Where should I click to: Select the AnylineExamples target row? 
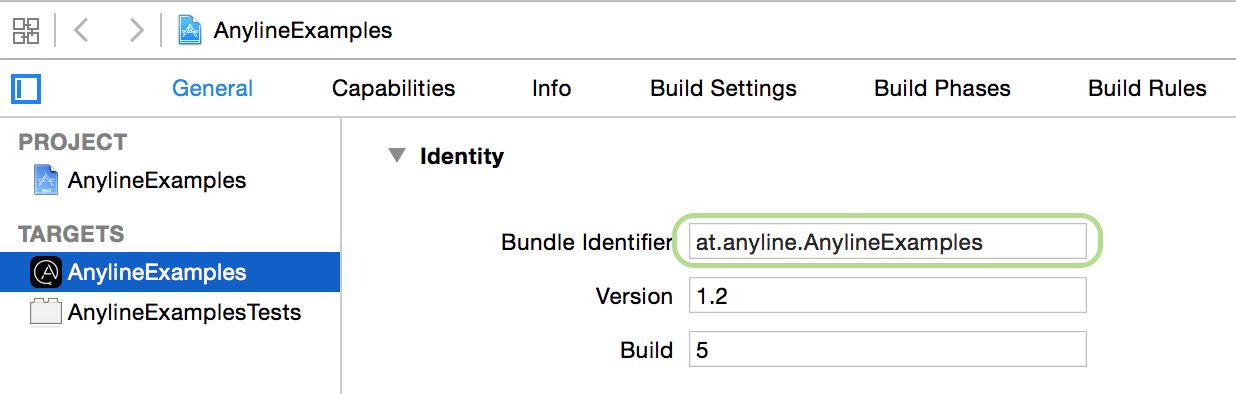click(170, 272)
